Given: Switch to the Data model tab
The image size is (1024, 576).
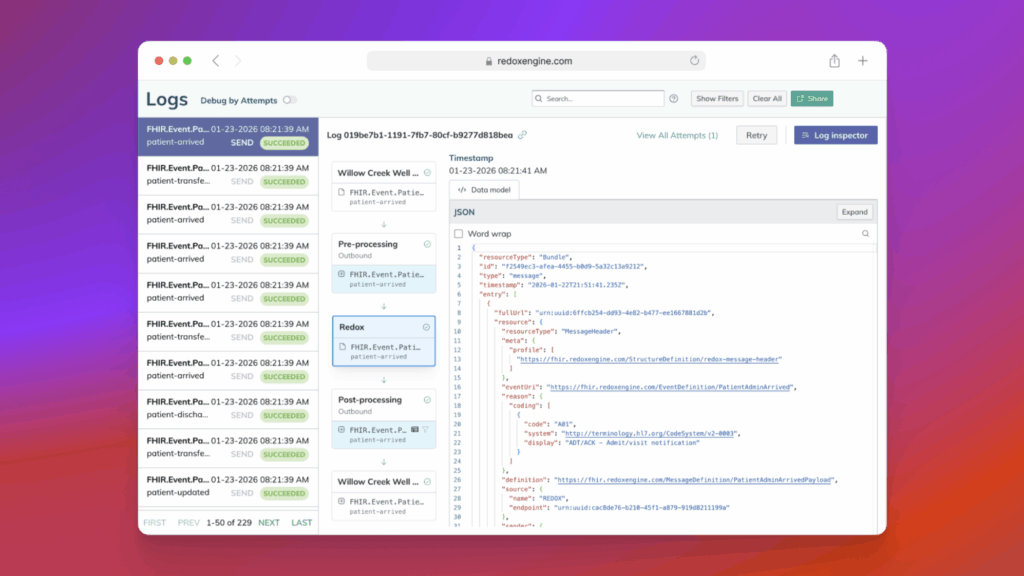Looking at the screenshot, I should click(x=484, y=189).
